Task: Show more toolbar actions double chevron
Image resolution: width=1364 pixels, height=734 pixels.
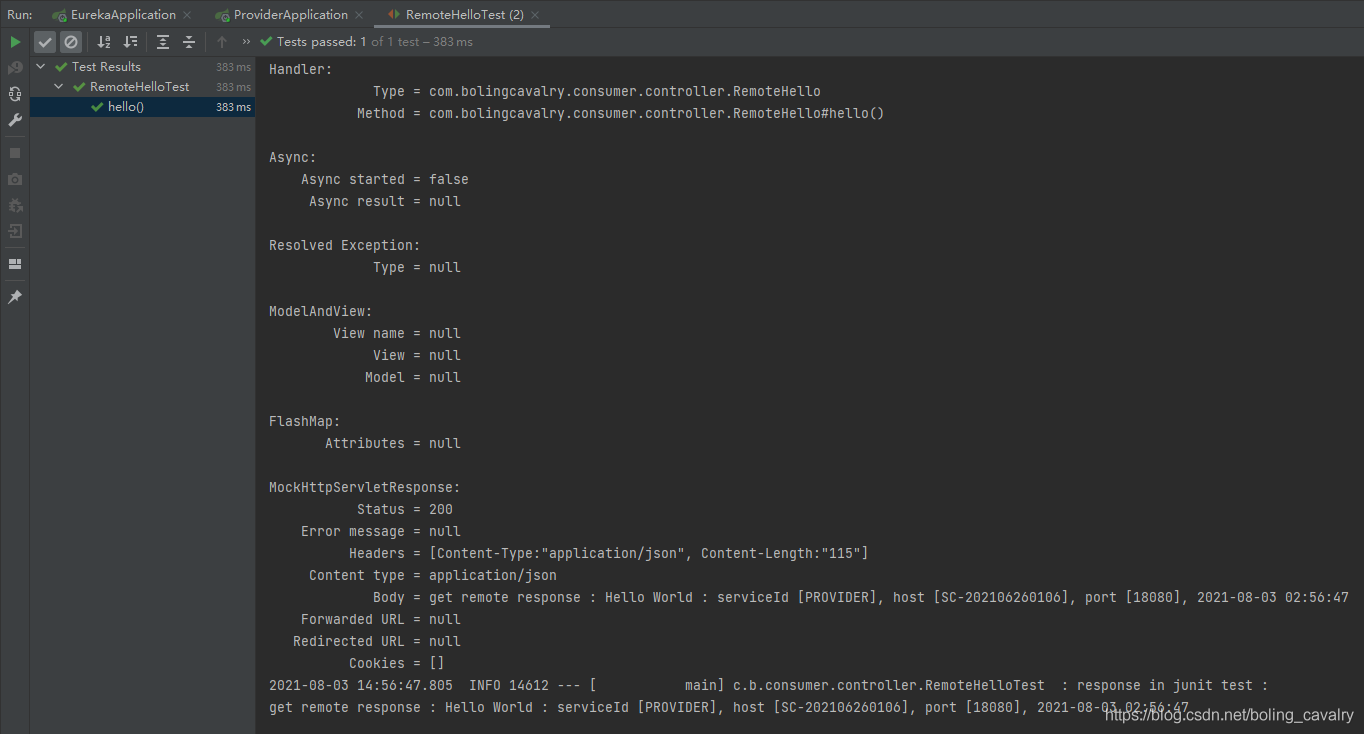Action: (x=247, y=42)
